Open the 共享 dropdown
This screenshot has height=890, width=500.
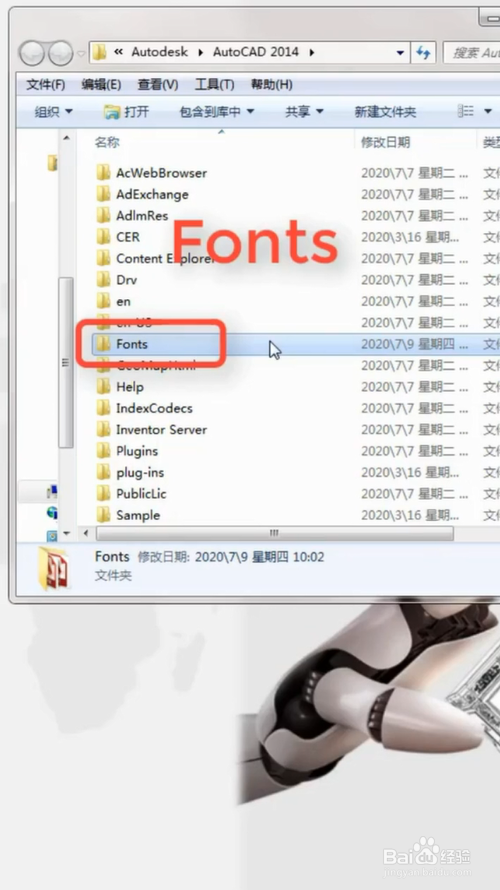pos(304,112)
